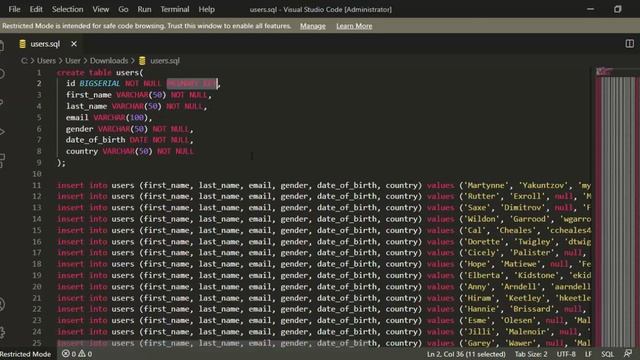This screenshot has height=360, width=640.
Task: Click the split editor icon
Action: pos(630,44)
